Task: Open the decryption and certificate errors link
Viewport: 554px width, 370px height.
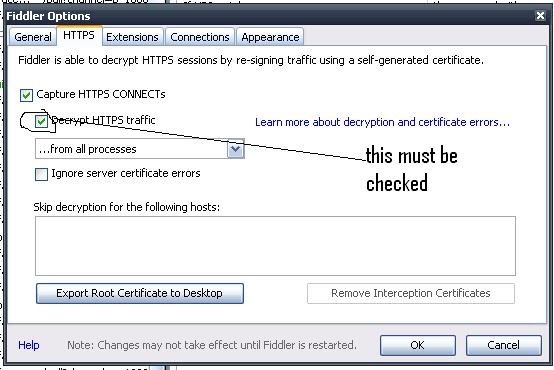Action: [x=382, y=122]
